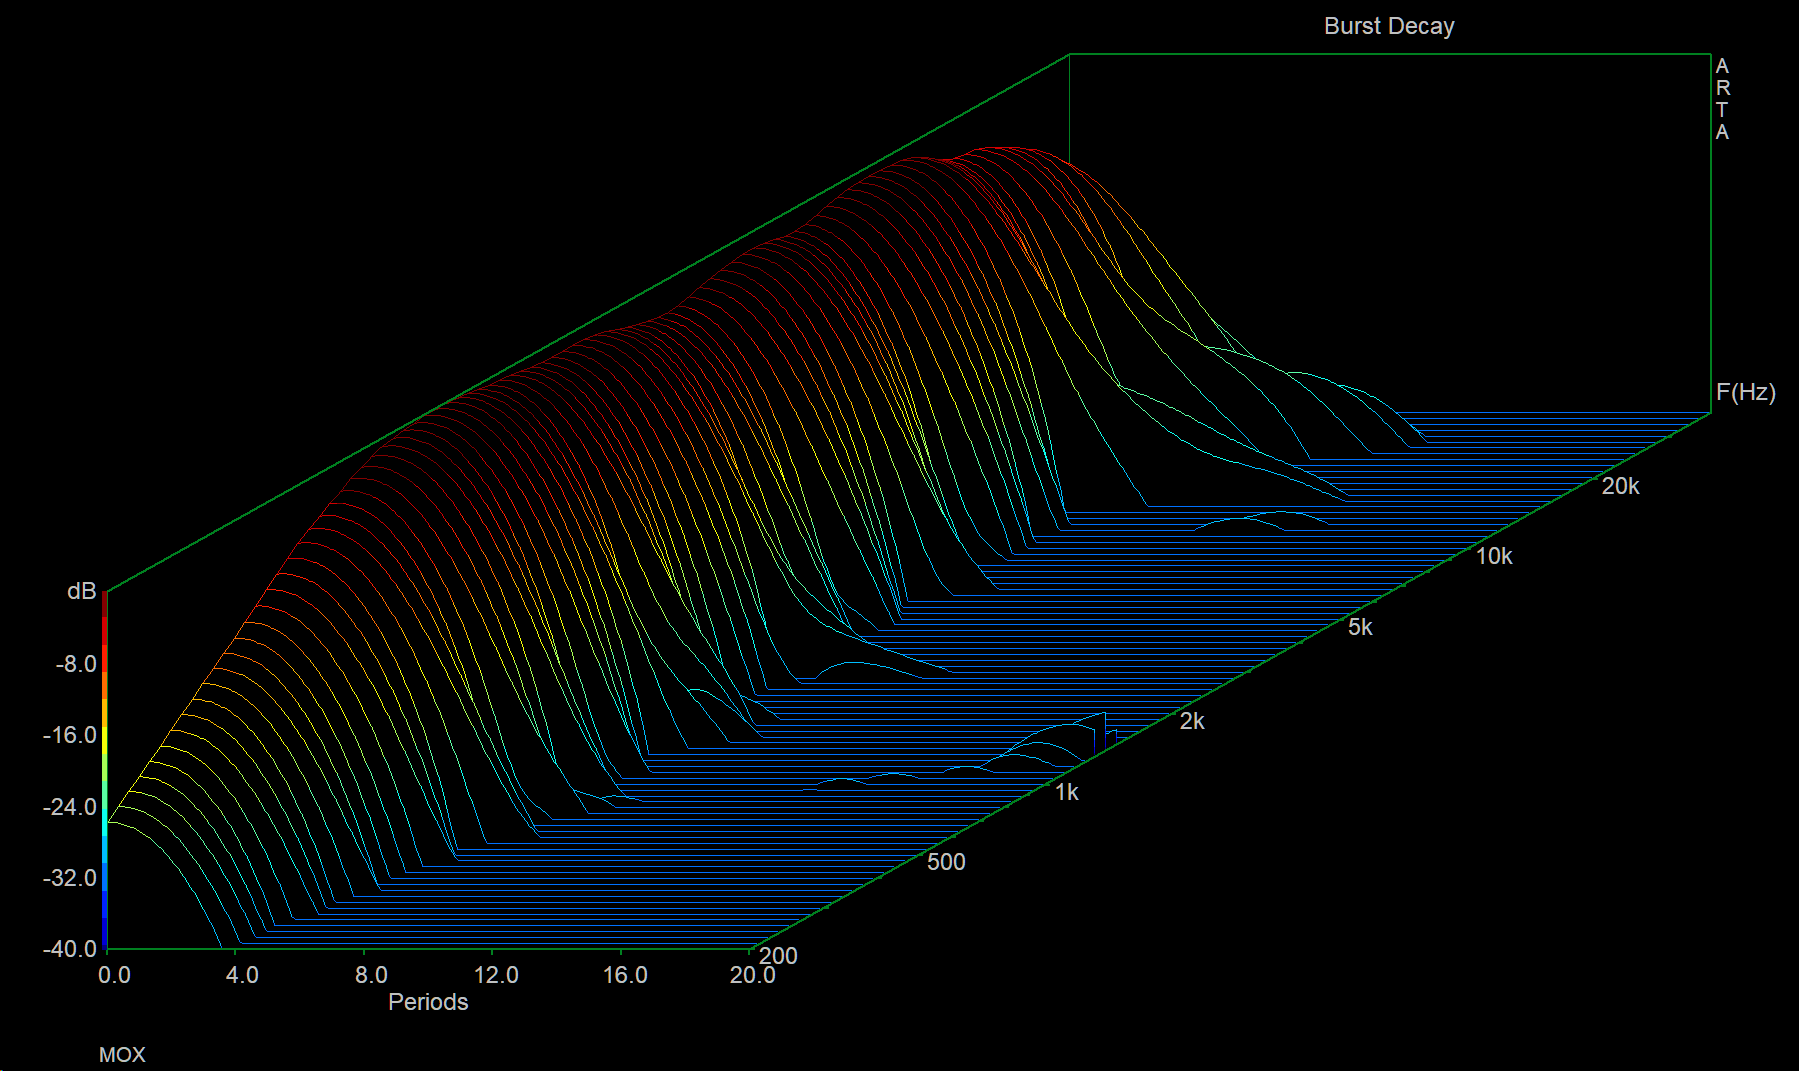
Task: Click the 1k frequency label
Action: (x=1067, y=792)
